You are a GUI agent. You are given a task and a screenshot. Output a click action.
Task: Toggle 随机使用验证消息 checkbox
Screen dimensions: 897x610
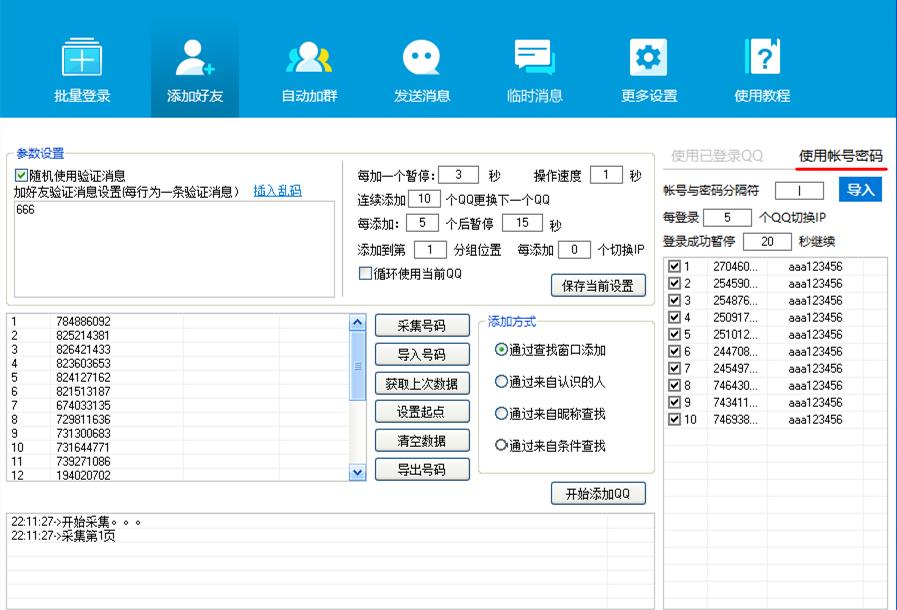point(22,175)
